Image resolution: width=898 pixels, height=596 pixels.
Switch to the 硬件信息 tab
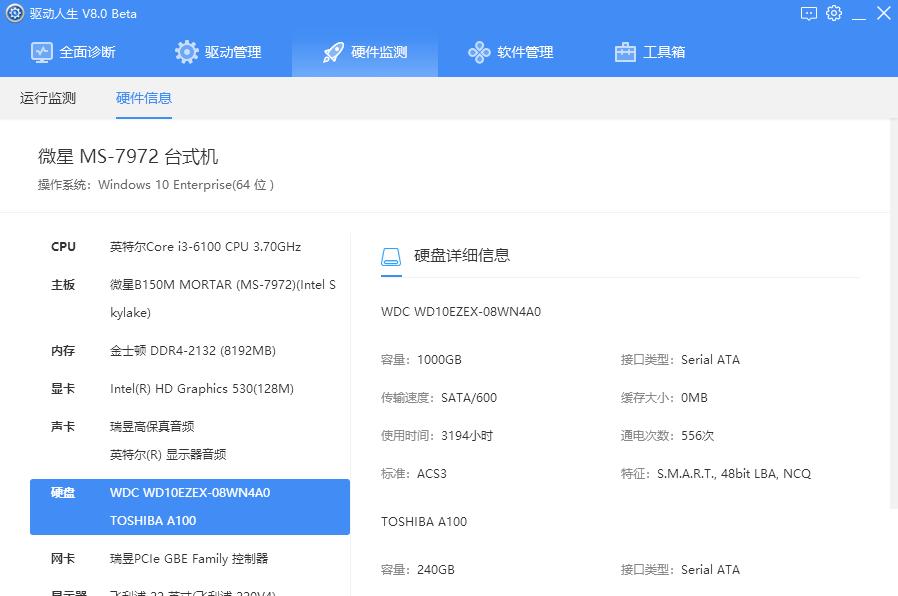144,98
